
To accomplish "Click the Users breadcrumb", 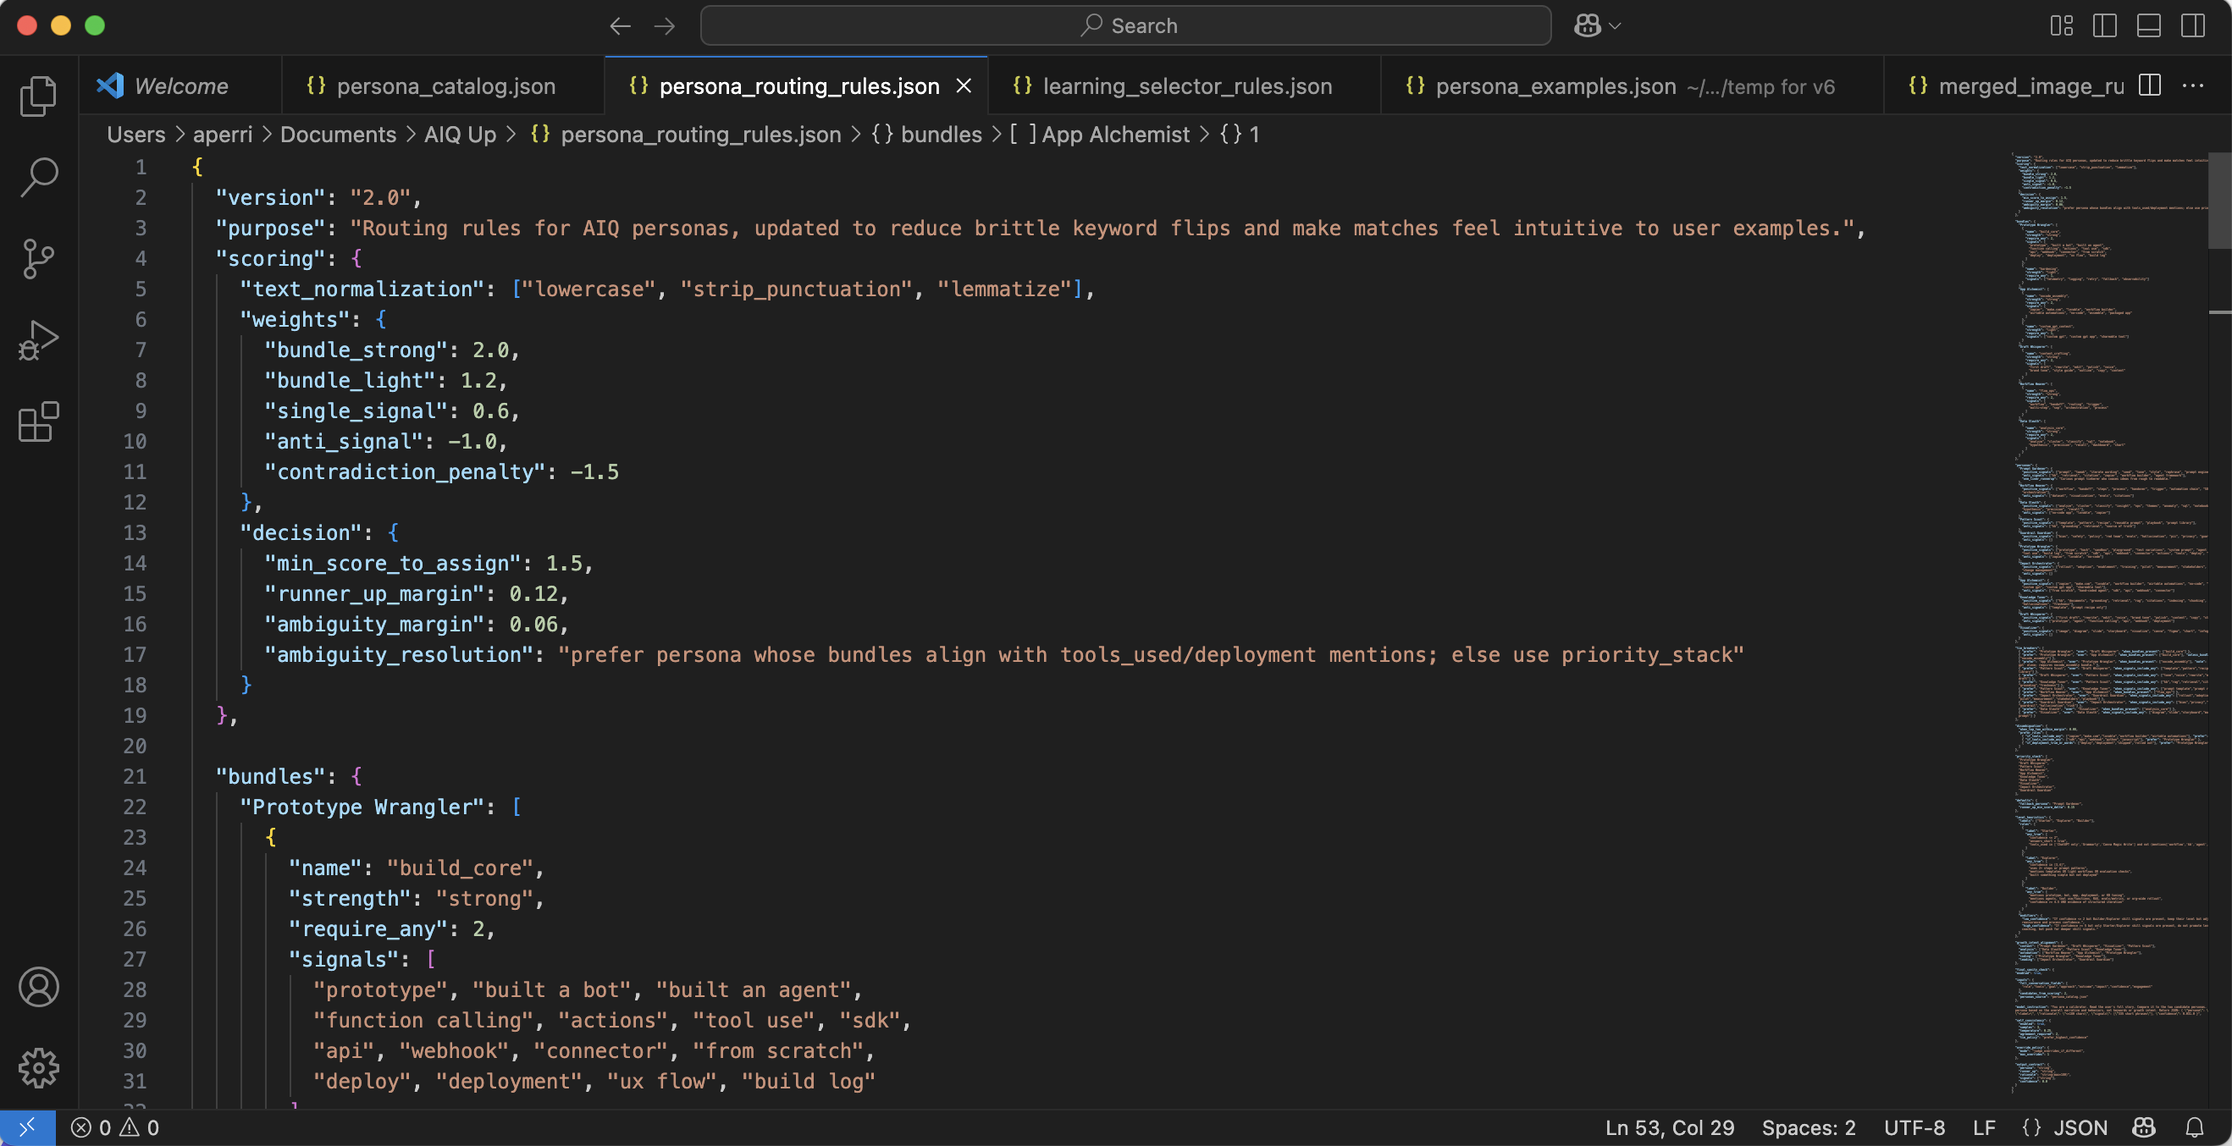I will tap(136, 134).
